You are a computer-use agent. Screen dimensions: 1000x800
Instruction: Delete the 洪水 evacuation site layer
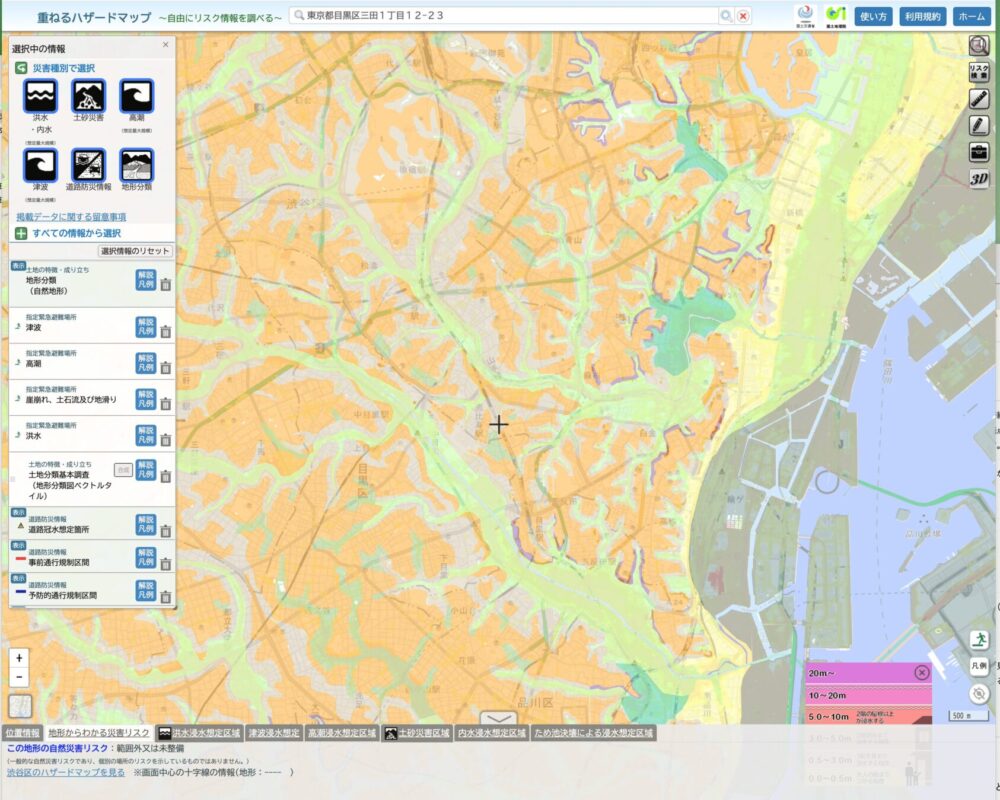coord(166,440)
